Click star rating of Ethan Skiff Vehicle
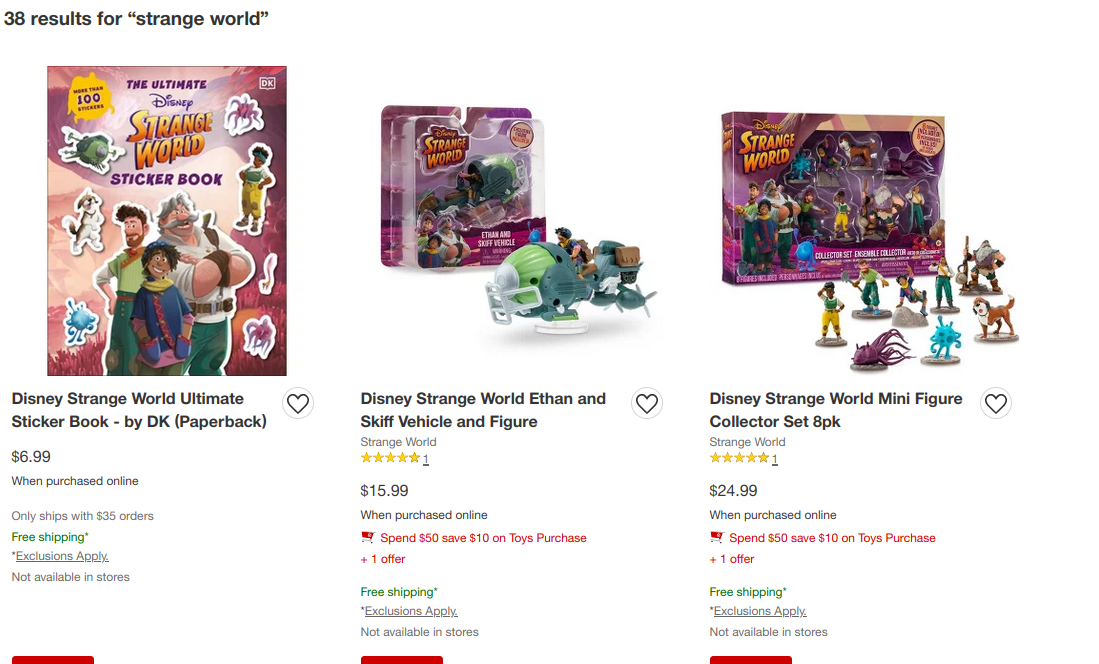 394,459
